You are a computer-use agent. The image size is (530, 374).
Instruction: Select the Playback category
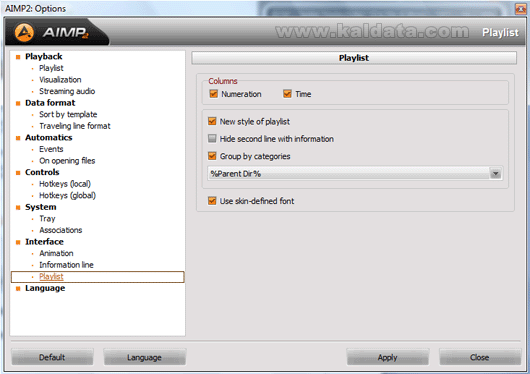[44, 56]
